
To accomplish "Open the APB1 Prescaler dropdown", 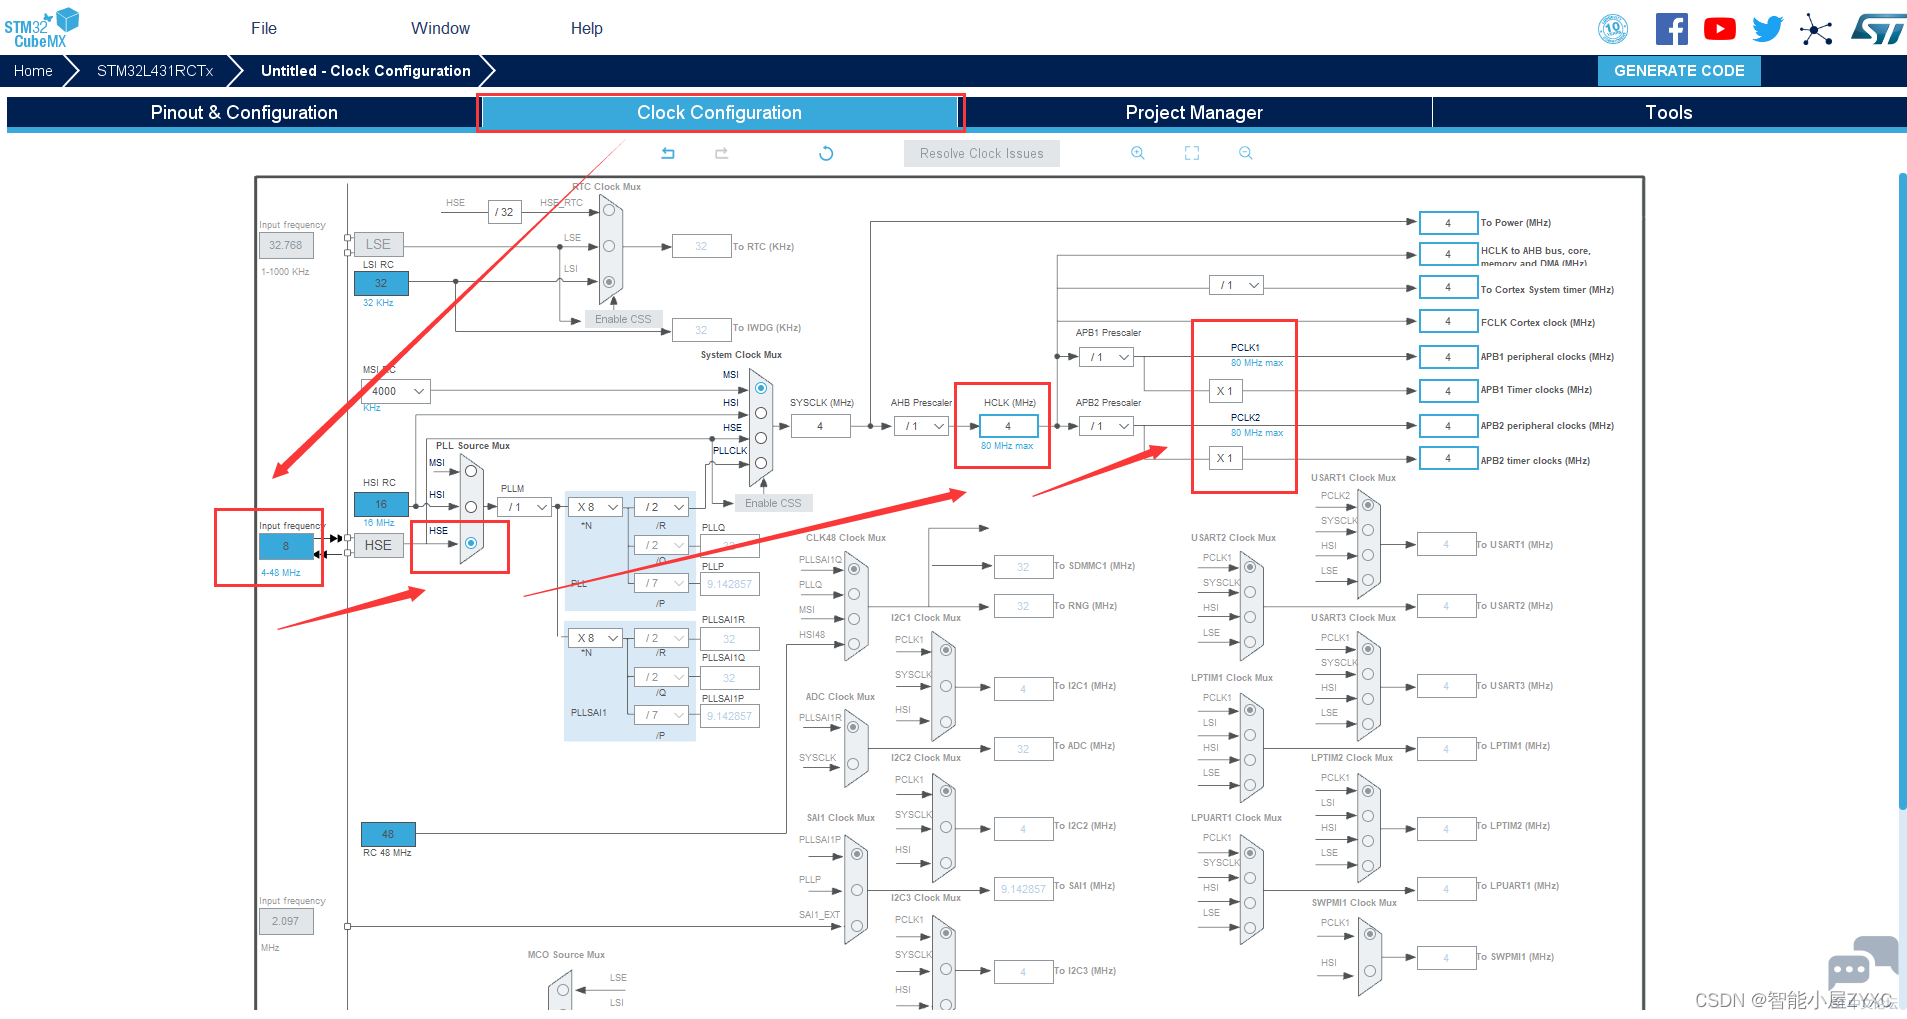I will pos(1107,357).
